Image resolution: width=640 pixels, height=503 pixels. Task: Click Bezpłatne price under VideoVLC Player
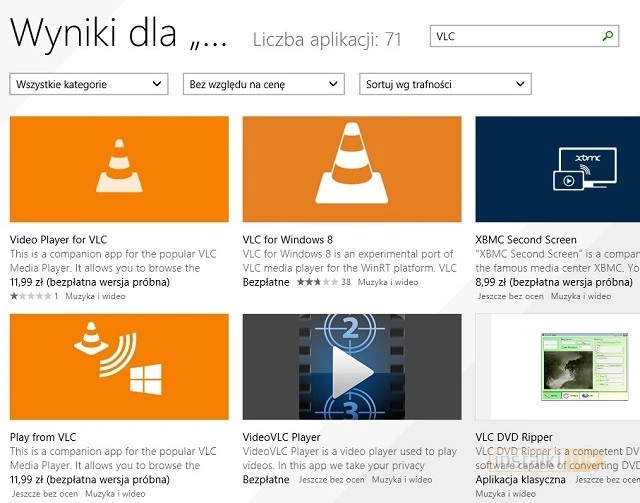click(x=266, y=480)
